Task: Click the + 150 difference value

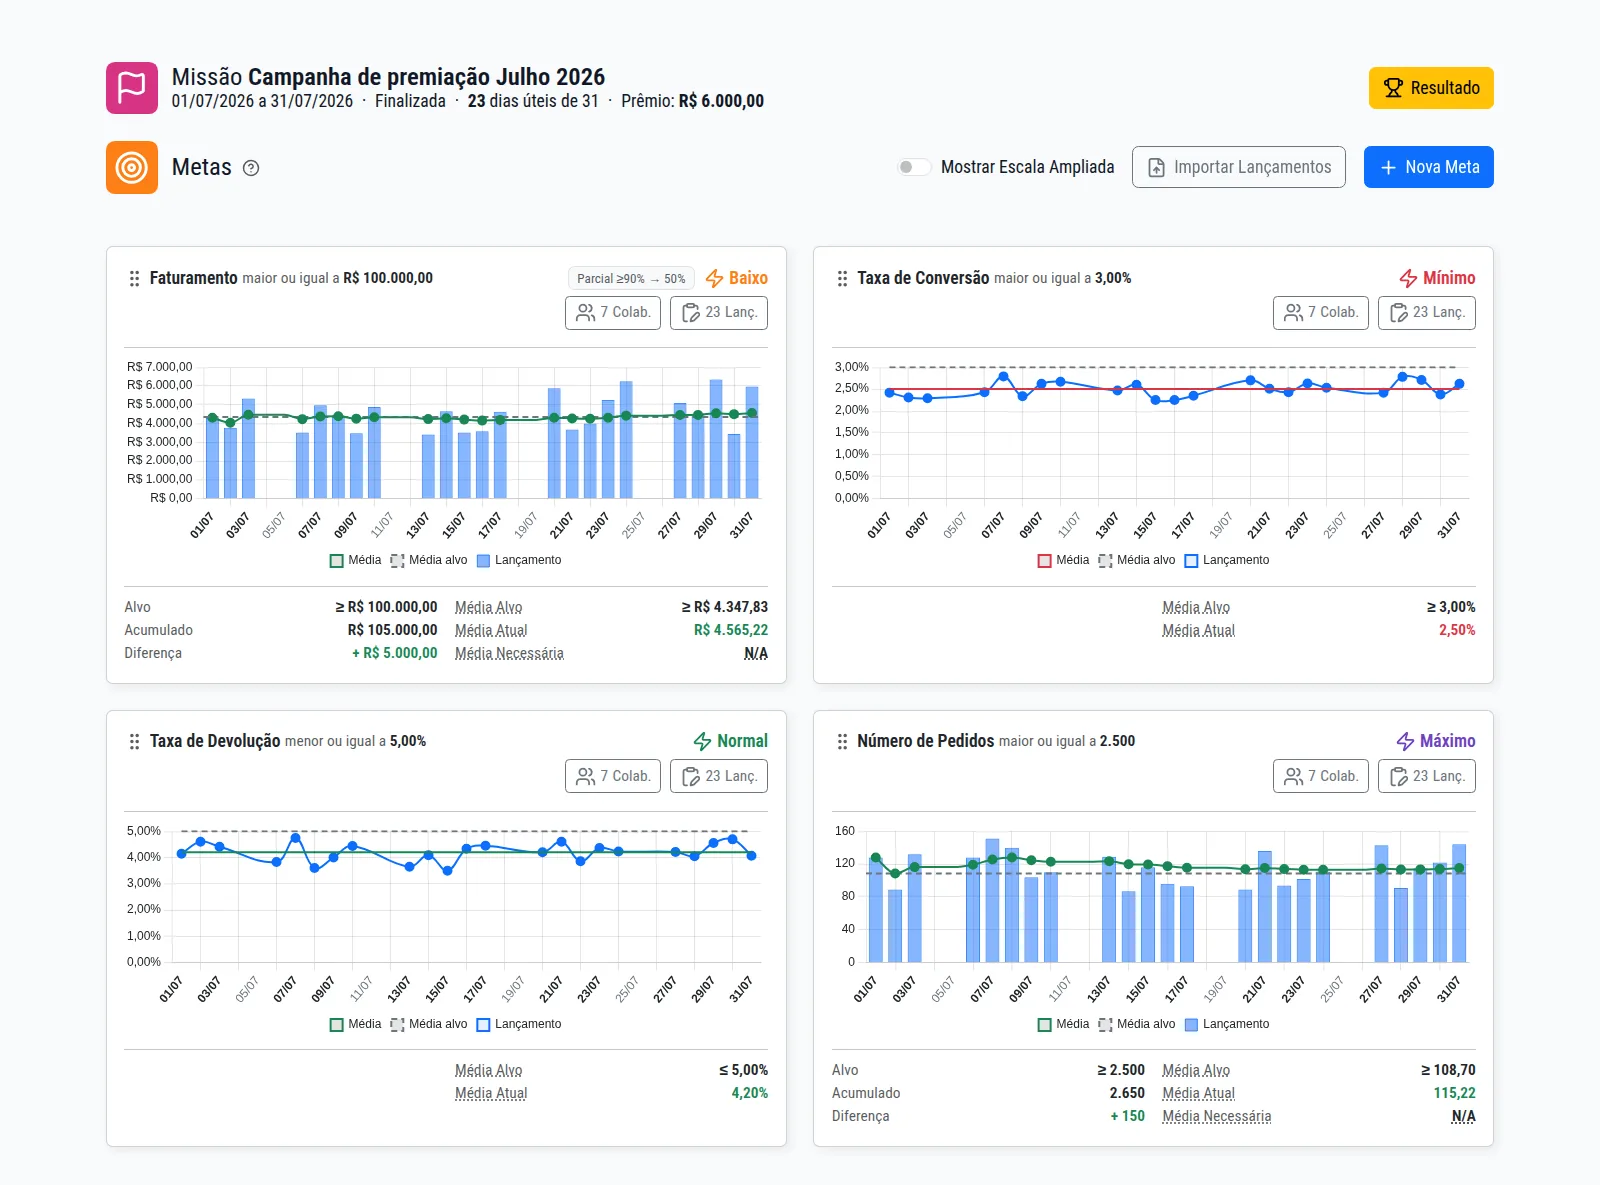Action: click(x=1128, y=1116)
